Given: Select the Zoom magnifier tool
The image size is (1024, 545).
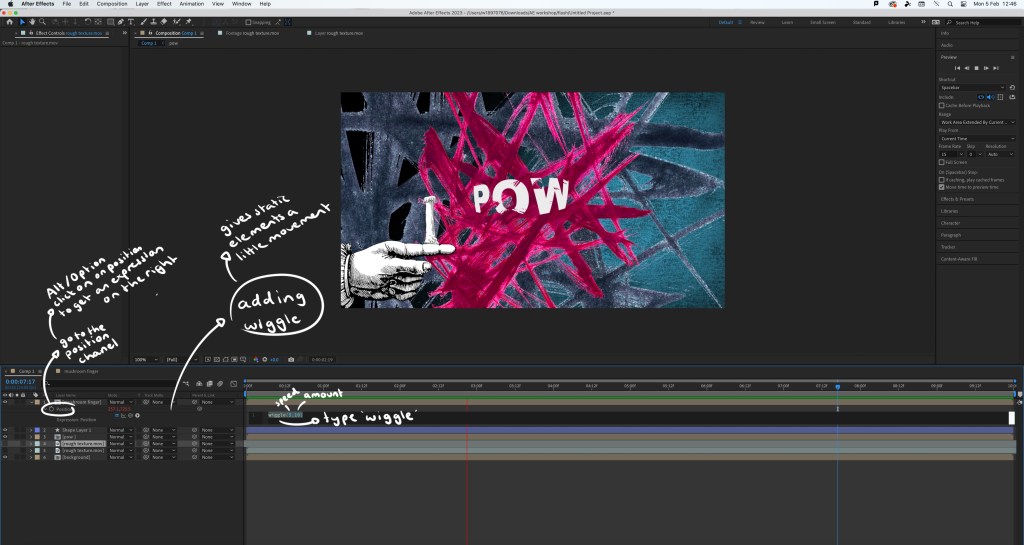Looking at the screenshot, I should click(x=43, y=21).
